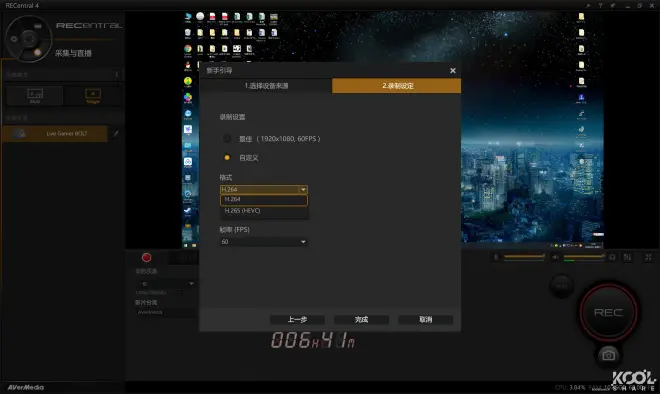This screenshot has width=660, height=394.
Task: Open the 帧率 (FPS) dropdown showing 60
Action: [x=264, y=242]
